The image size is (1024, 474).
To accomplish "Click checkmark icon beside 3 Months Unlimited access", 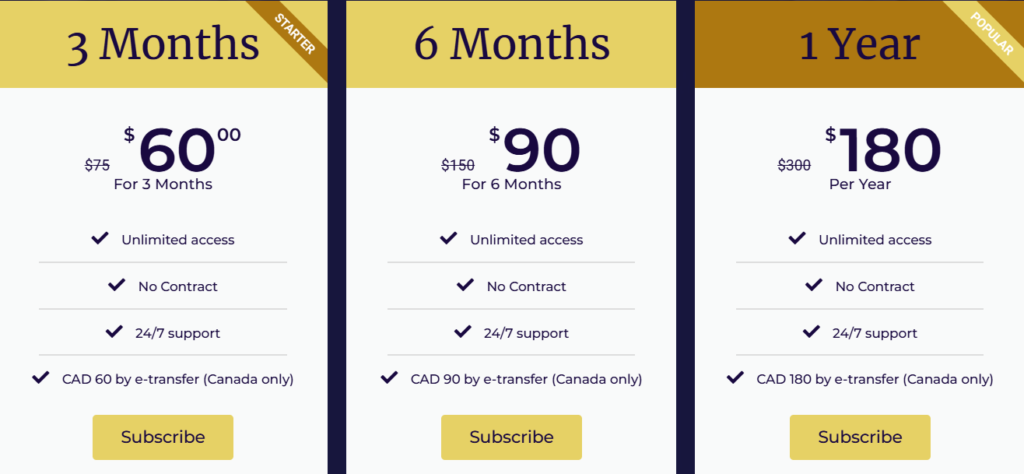I will coord(100,239).
